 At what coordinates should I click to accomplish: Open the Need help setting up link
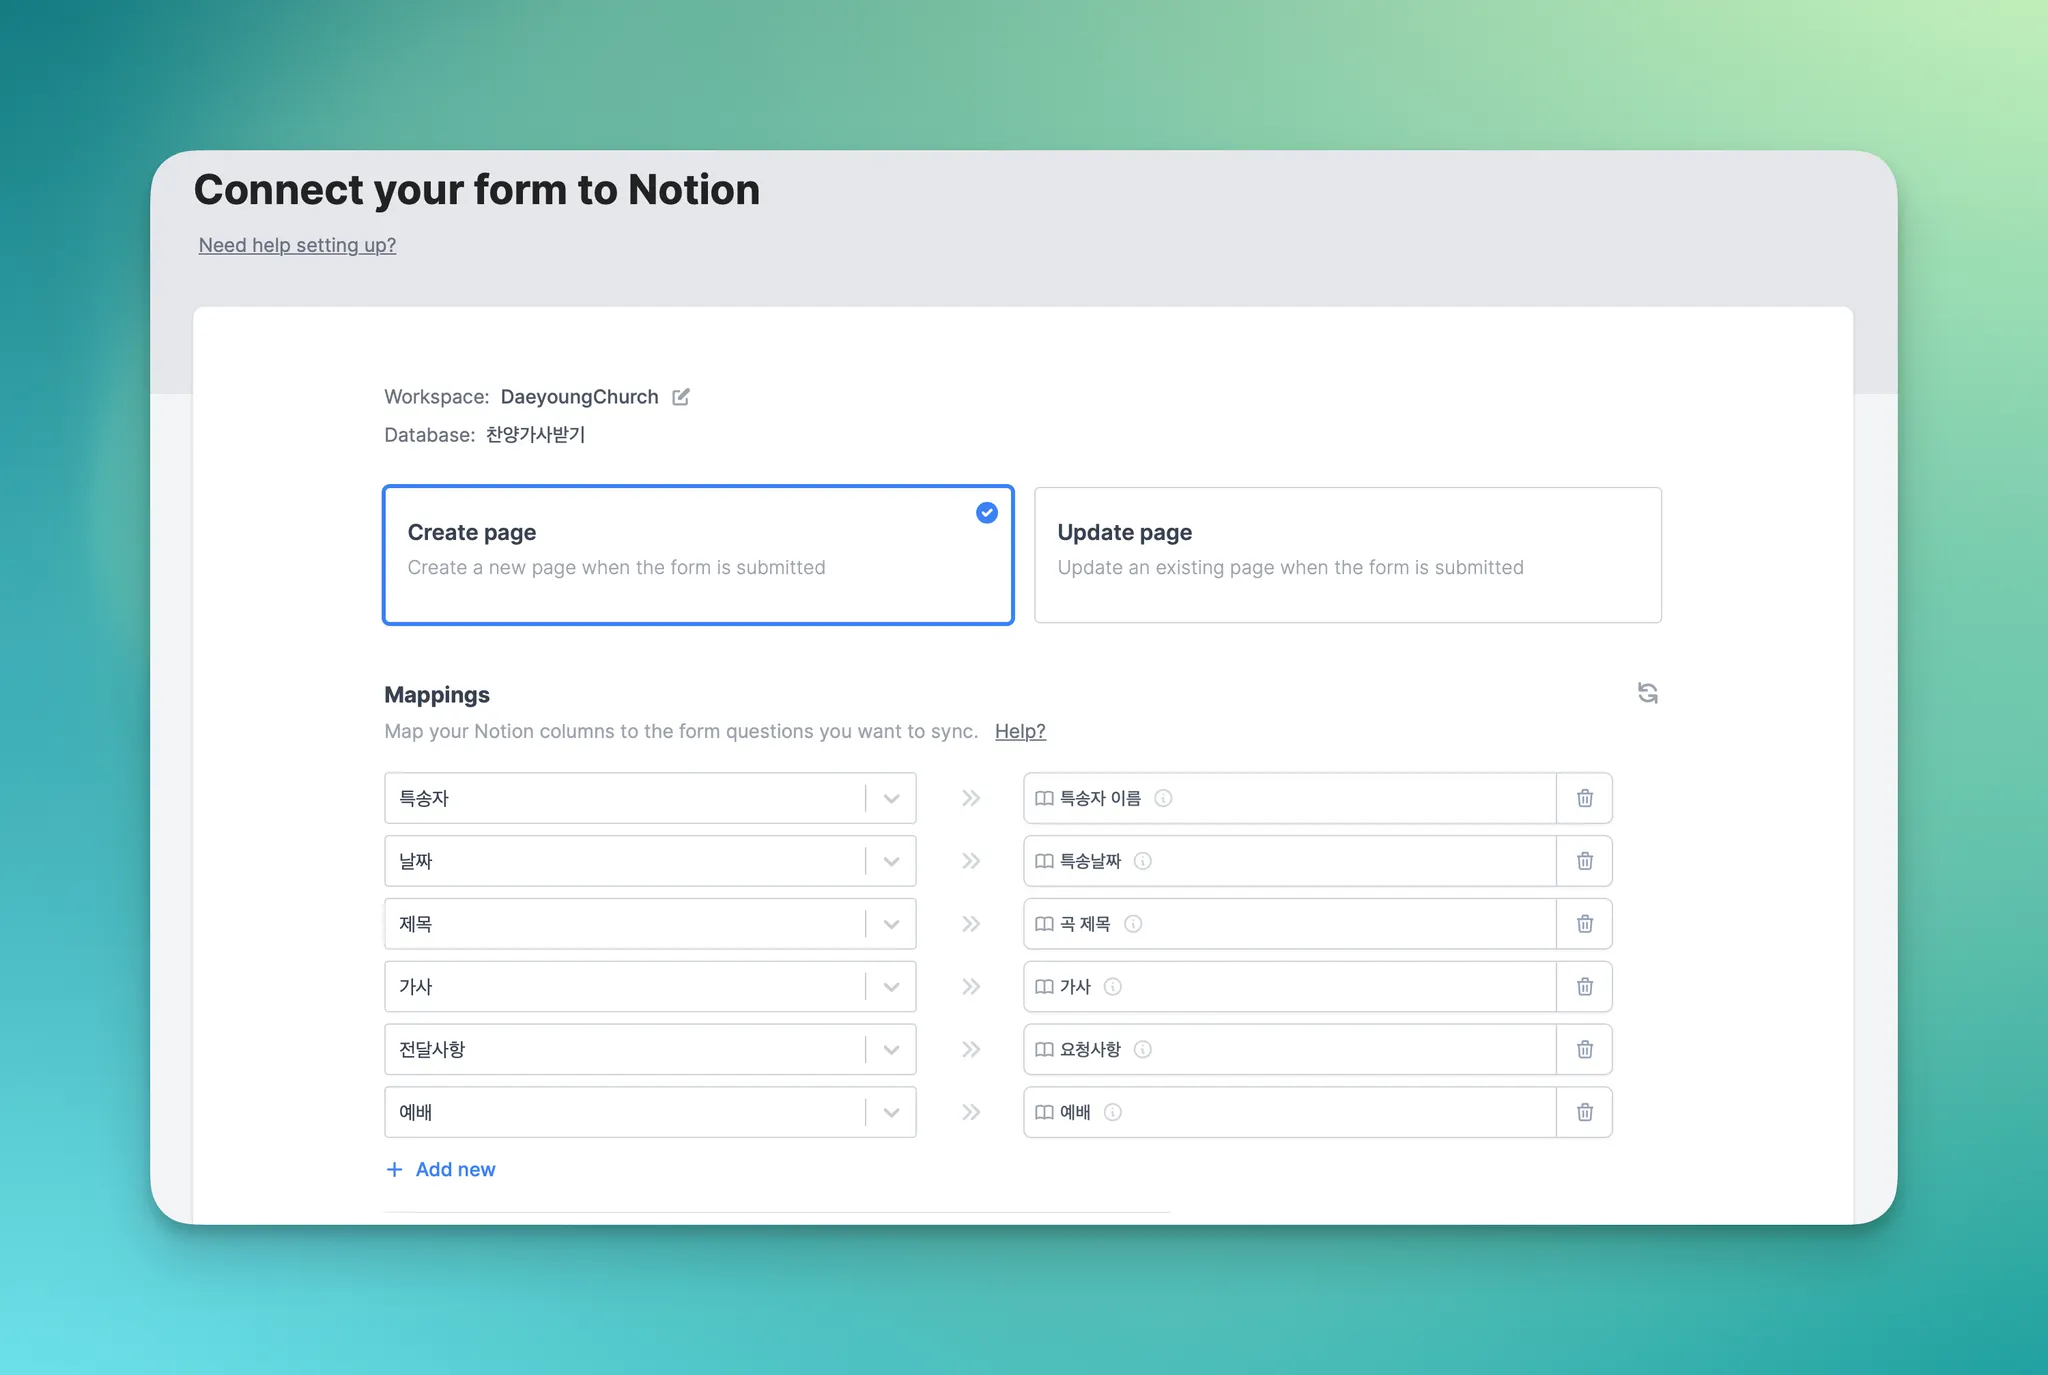pos(297,245)
